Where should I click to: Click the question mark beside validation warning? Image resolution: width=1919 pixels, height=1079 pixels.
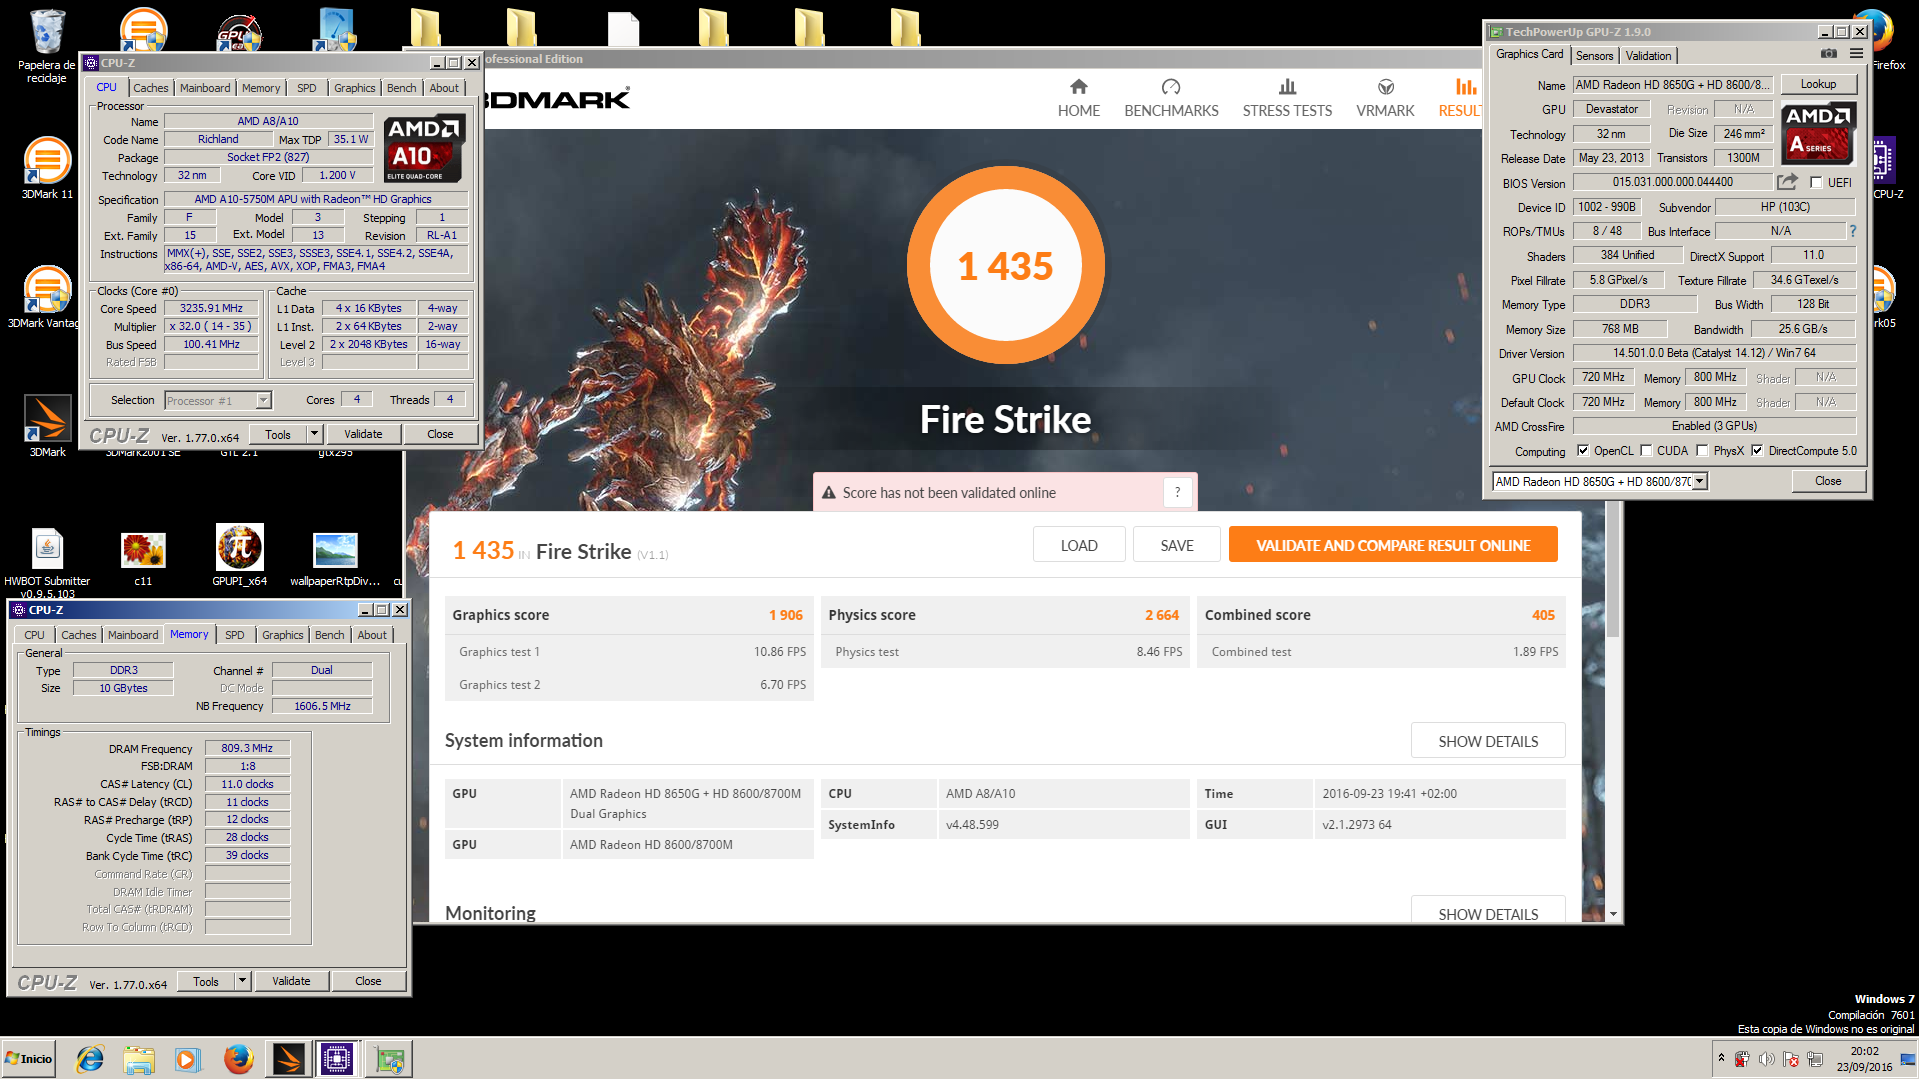(x=1177, y=492)
